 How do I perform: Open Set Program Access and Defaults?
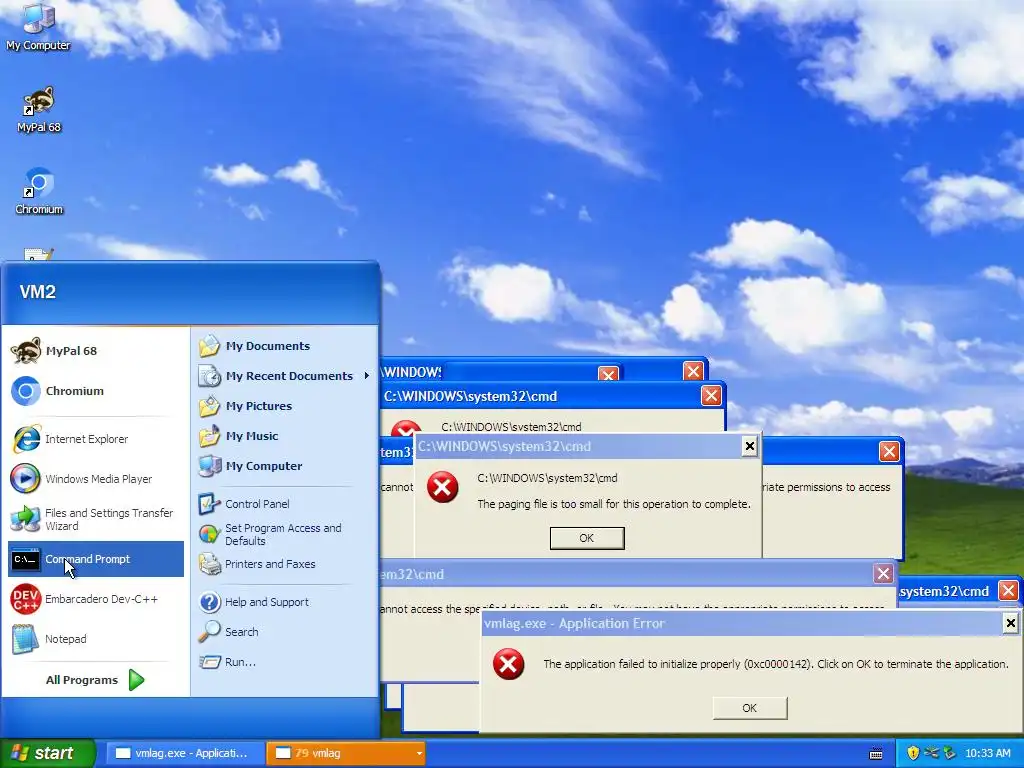284,534
